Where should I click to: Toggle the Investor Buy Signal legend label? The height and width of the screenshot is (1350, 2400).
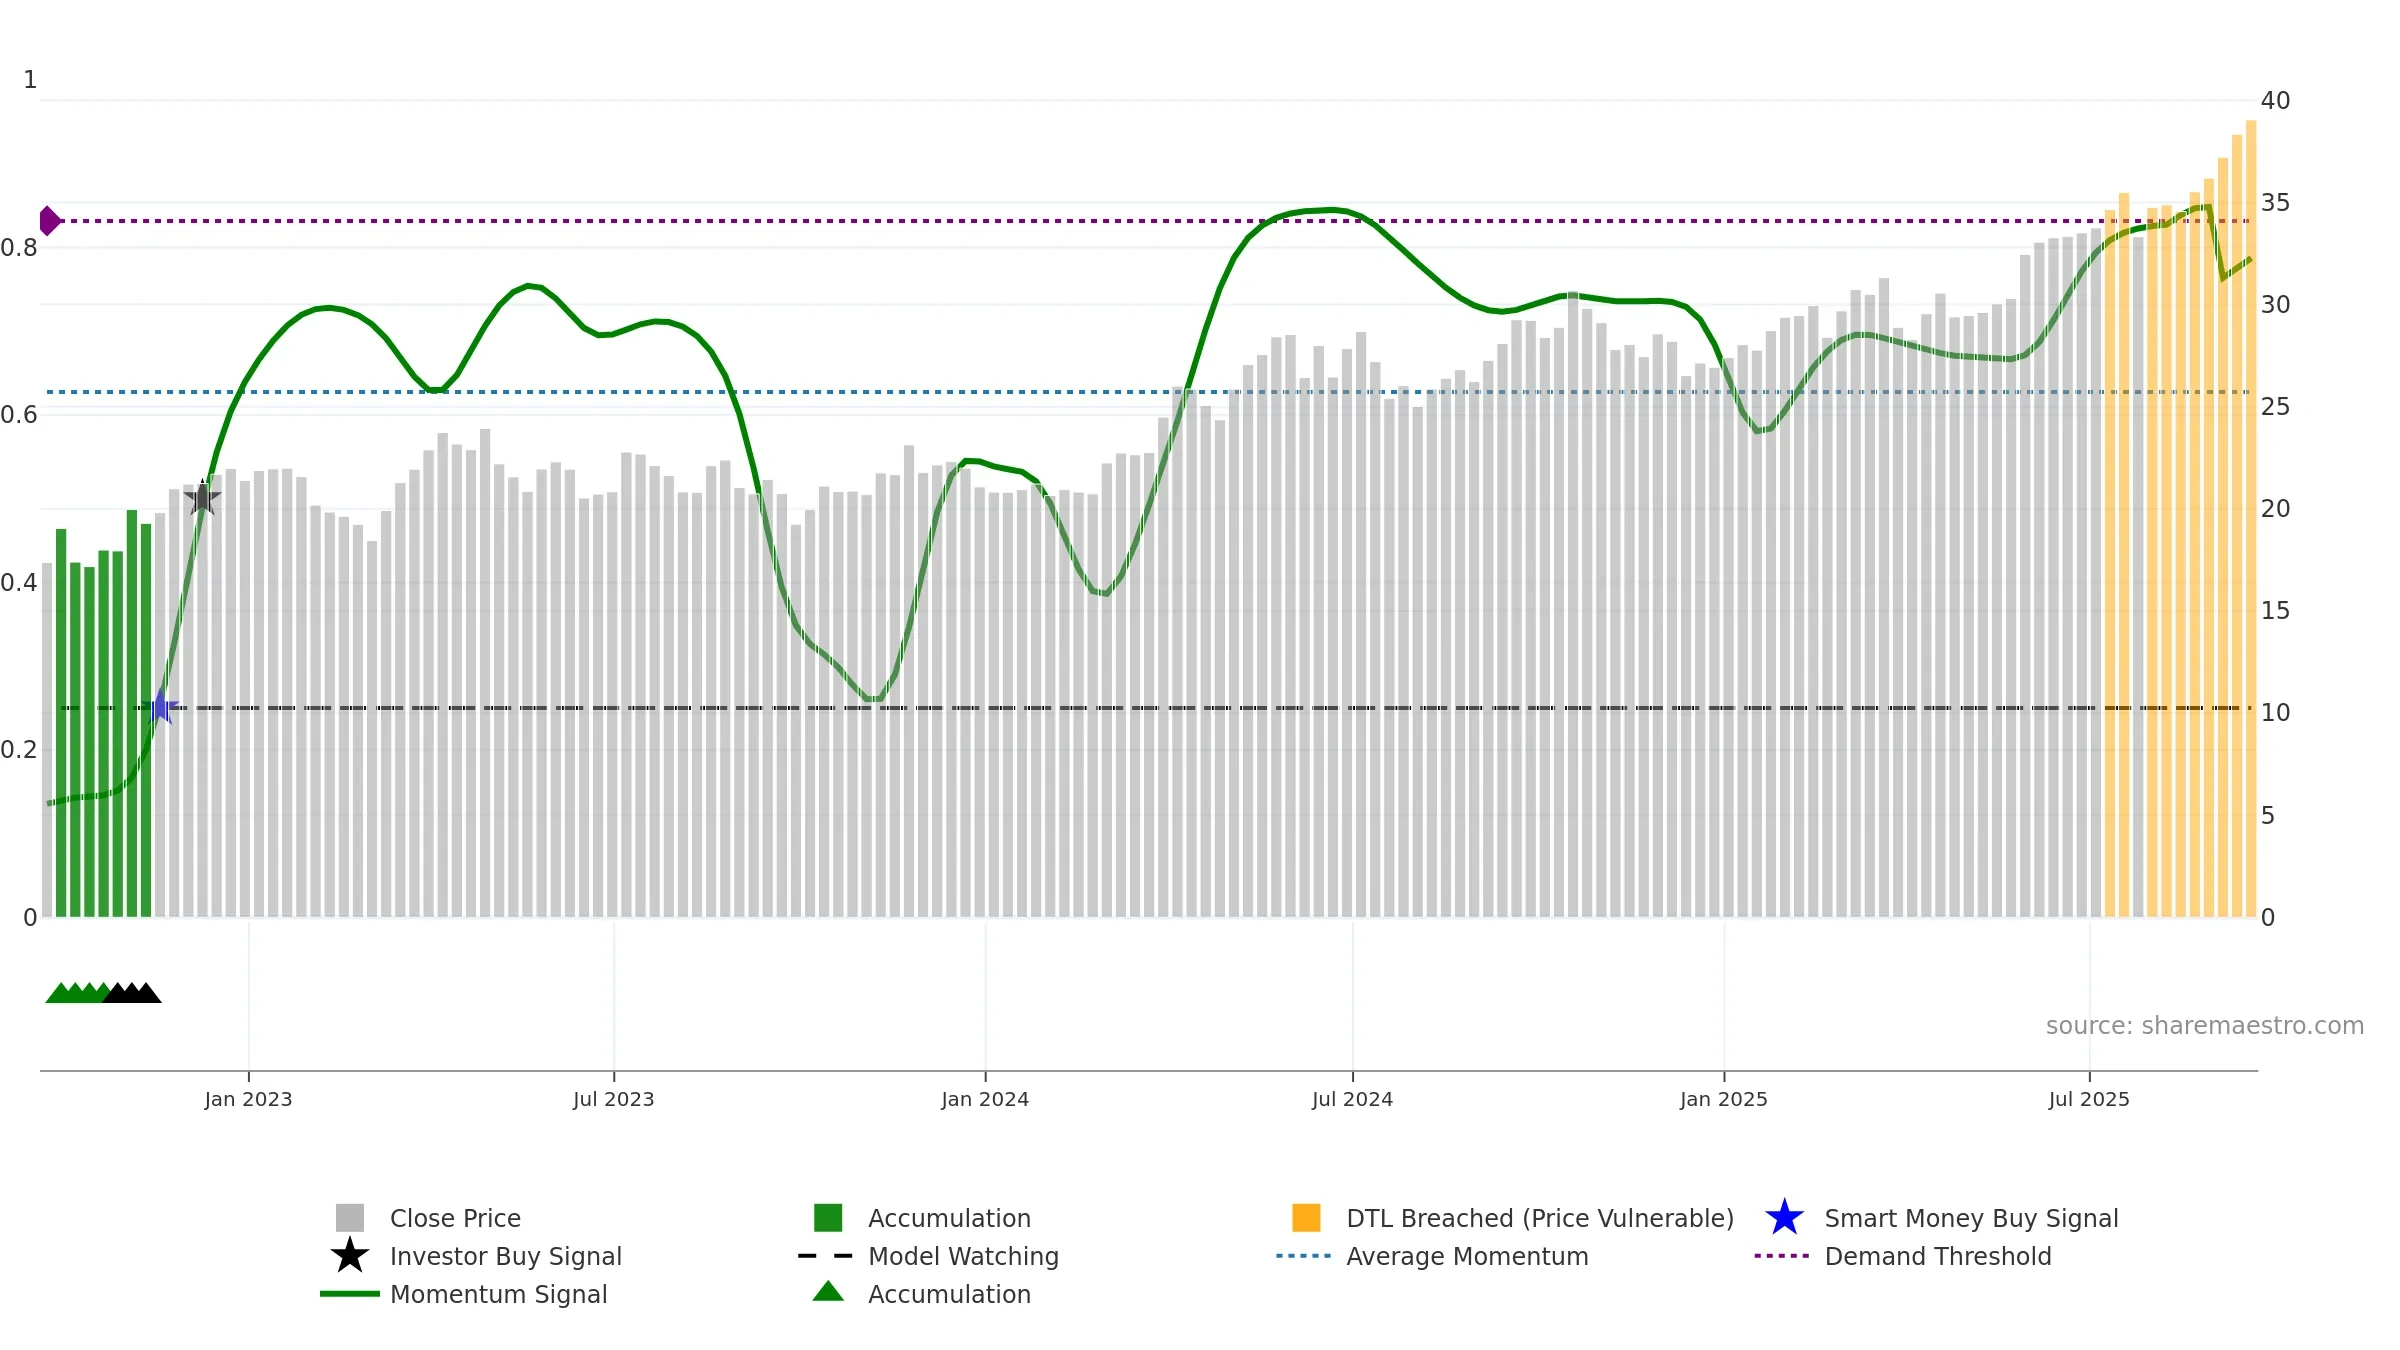(506, 1256)
